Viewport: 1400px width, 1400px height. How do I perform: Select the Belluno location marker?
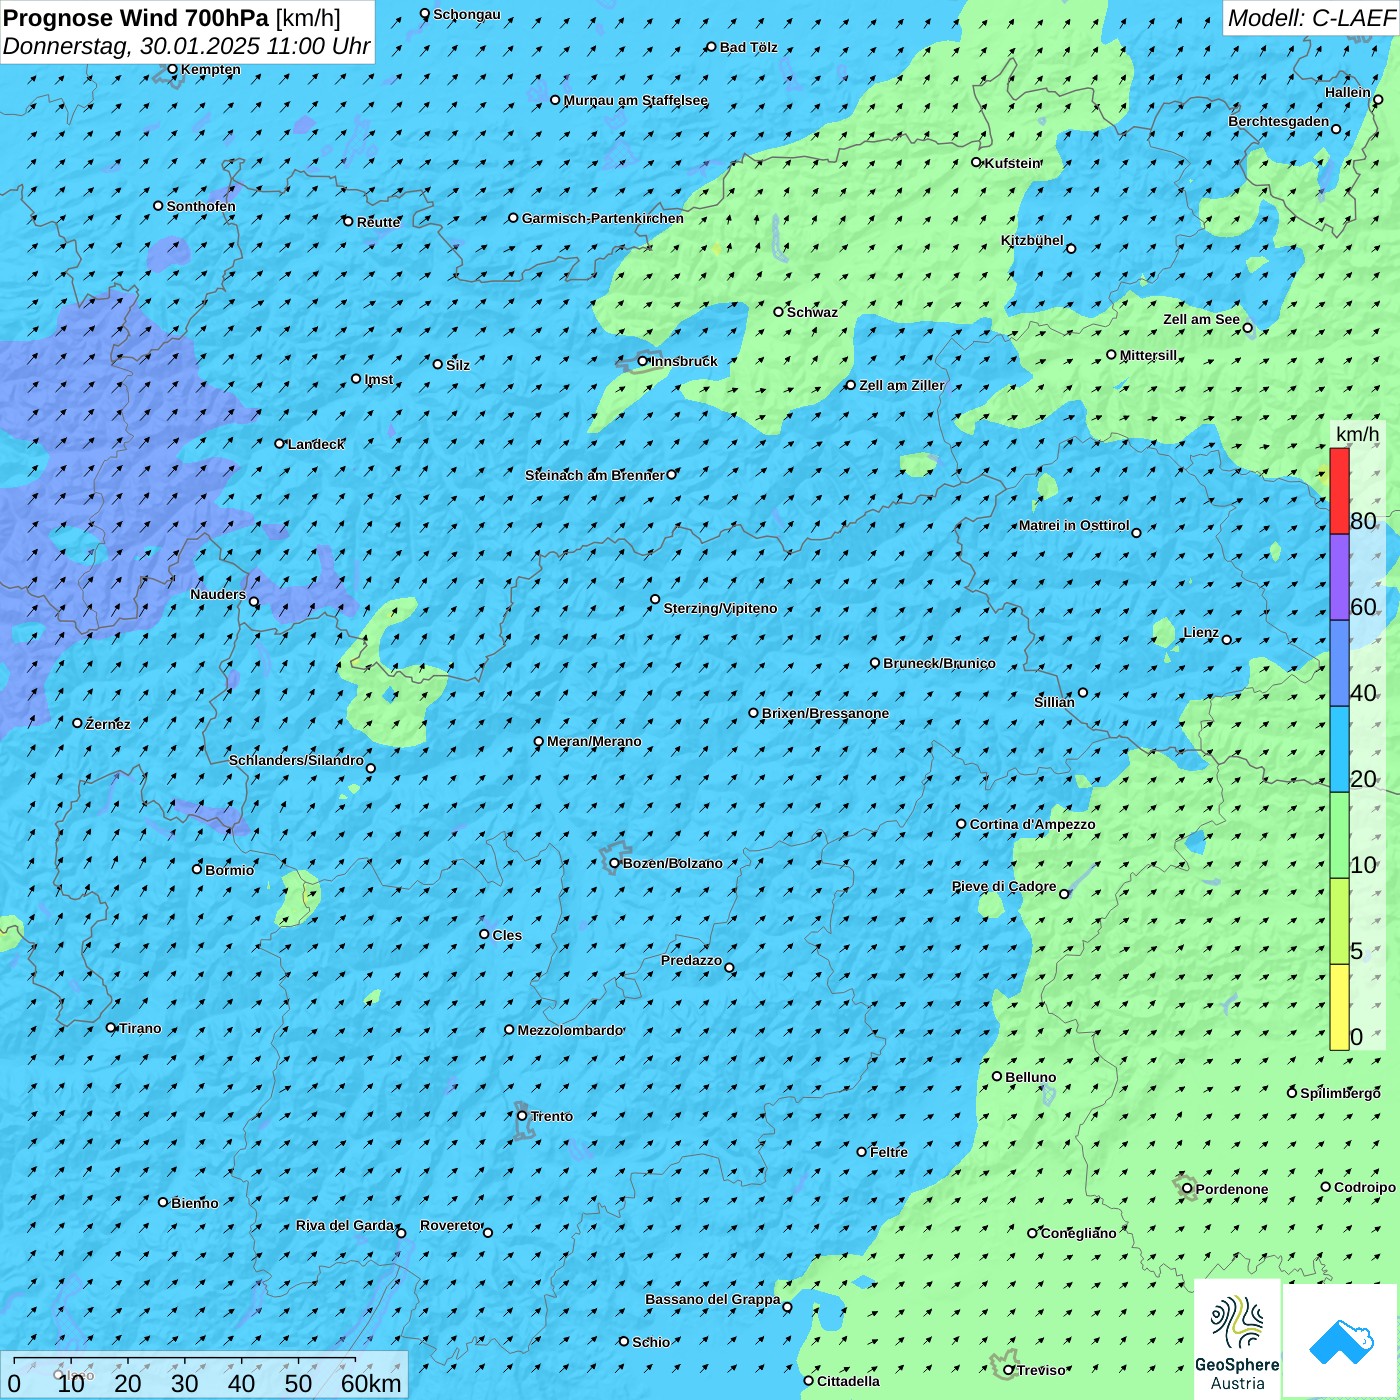(997, 1076)
